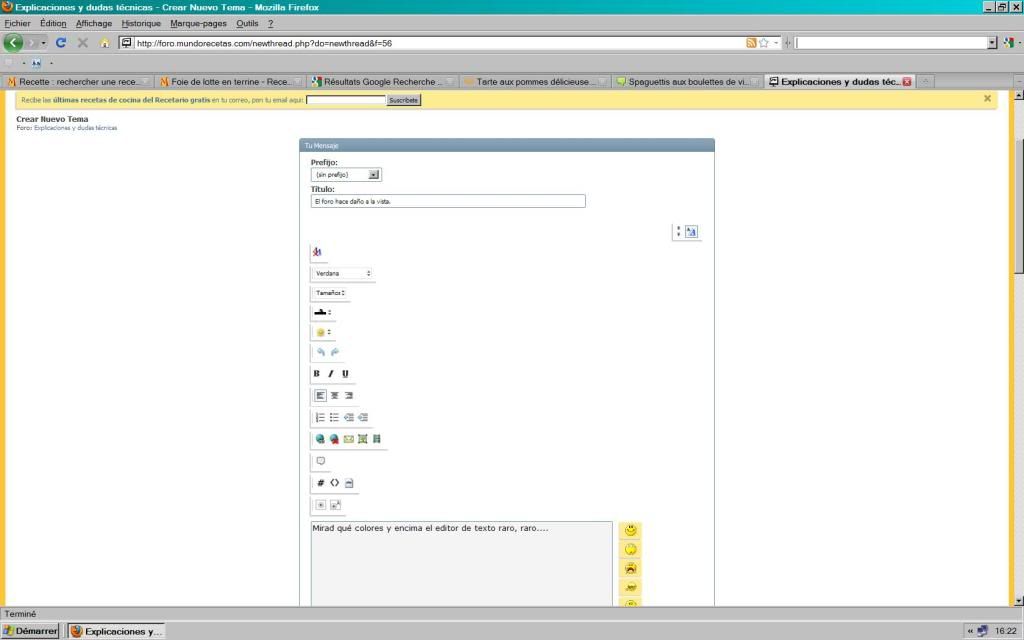Switch editor mode with the A/A icon
The width and height of the screenshot is (1024, 640).
click(691, 232)
